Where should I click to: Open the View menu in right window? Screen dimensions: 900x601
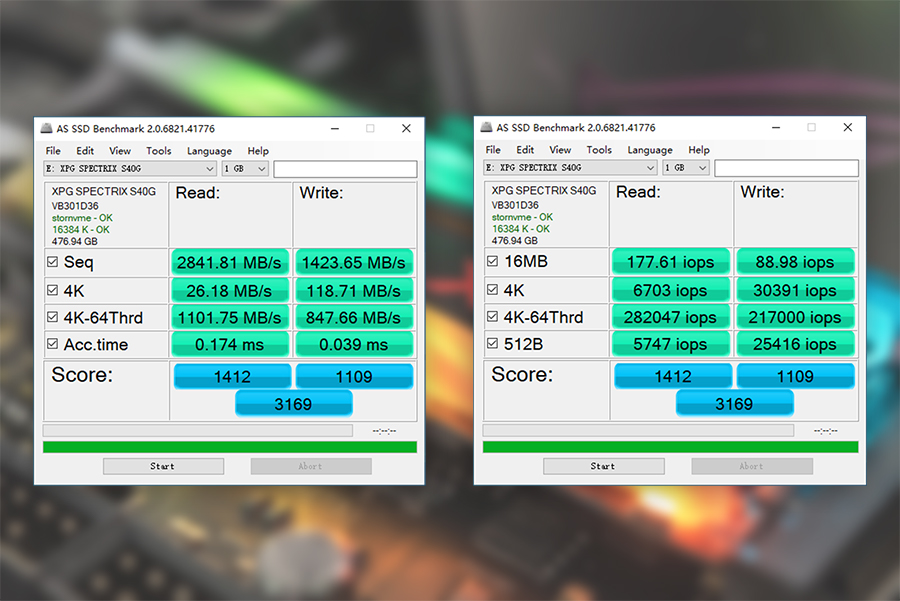click(560, 150)
